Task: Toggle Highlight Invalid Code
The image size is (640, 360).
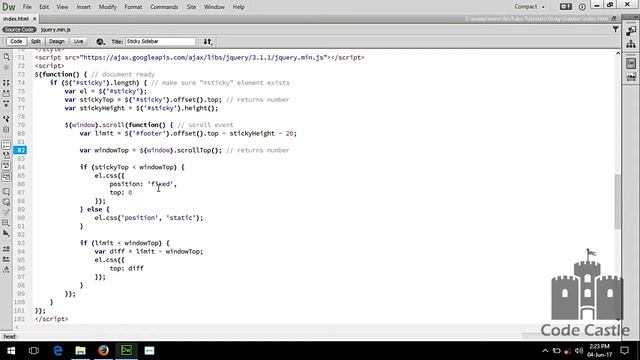Action: 6,156
